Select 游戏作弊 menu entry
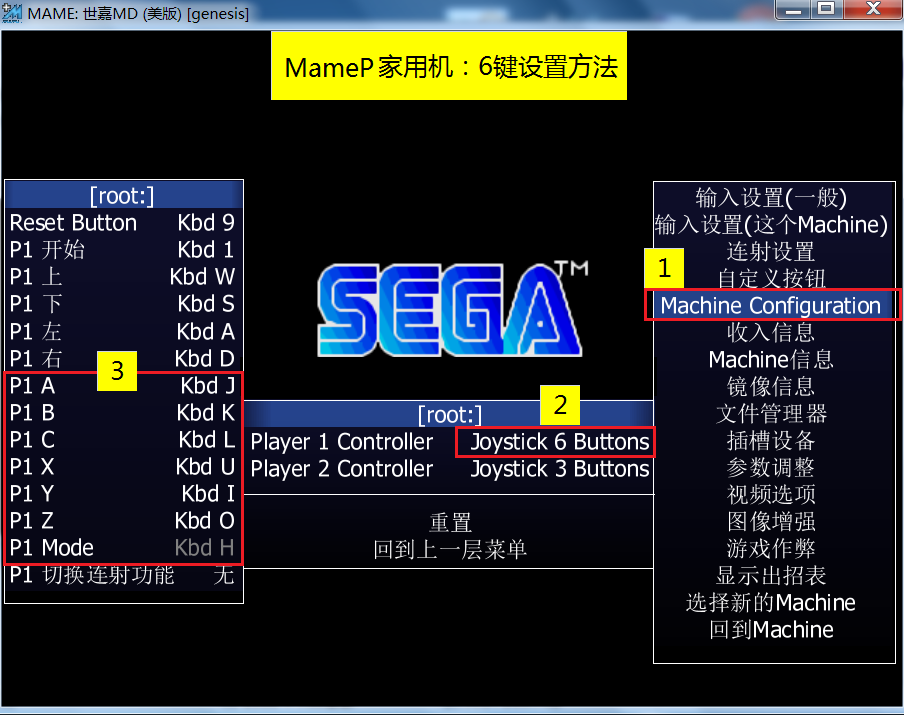The image size is (904, 715). point(771,549)
